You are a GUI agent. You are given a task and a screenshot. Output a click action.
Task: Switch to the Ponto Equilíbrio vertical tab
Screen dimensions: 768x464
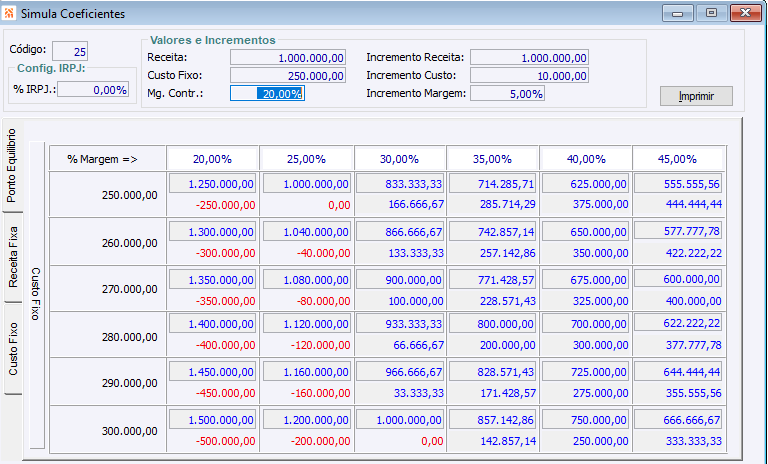[x=12, y=166]
